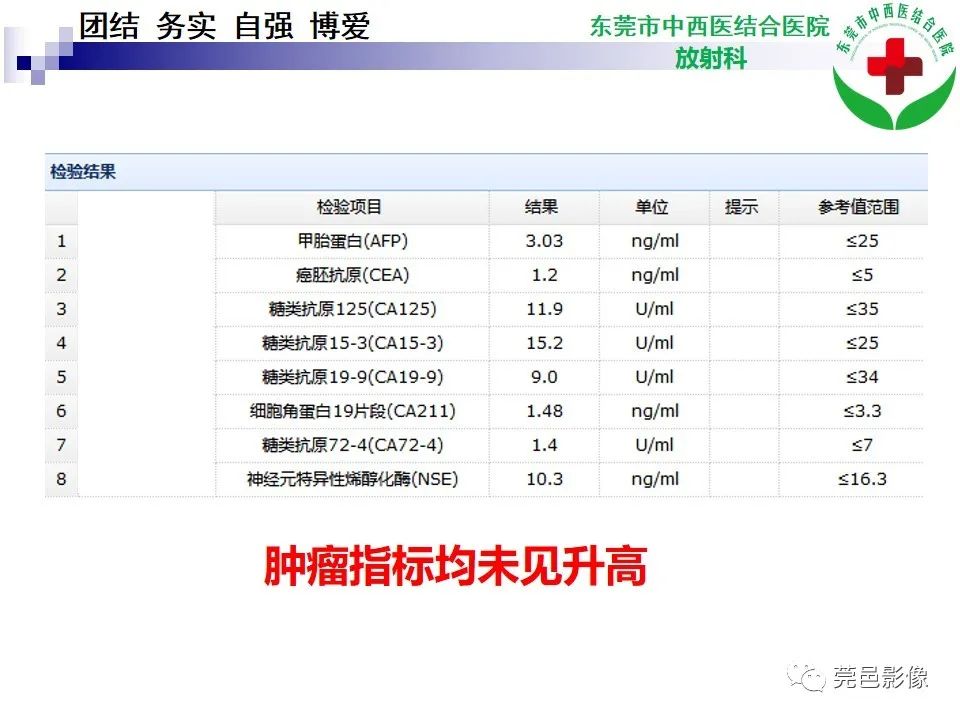Click the hospital logo with red cross
The width and height of the screenshot is (960, 720).
[894, 66]
